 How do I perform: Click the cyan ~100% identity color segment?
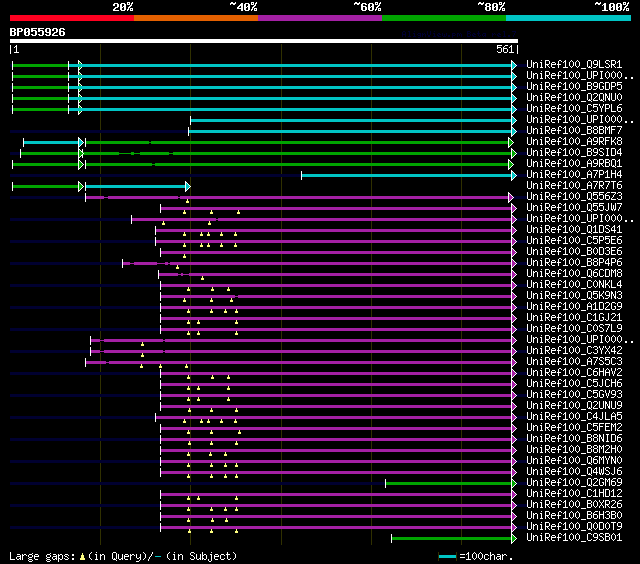pyautogui.click(x=569, y=18)
